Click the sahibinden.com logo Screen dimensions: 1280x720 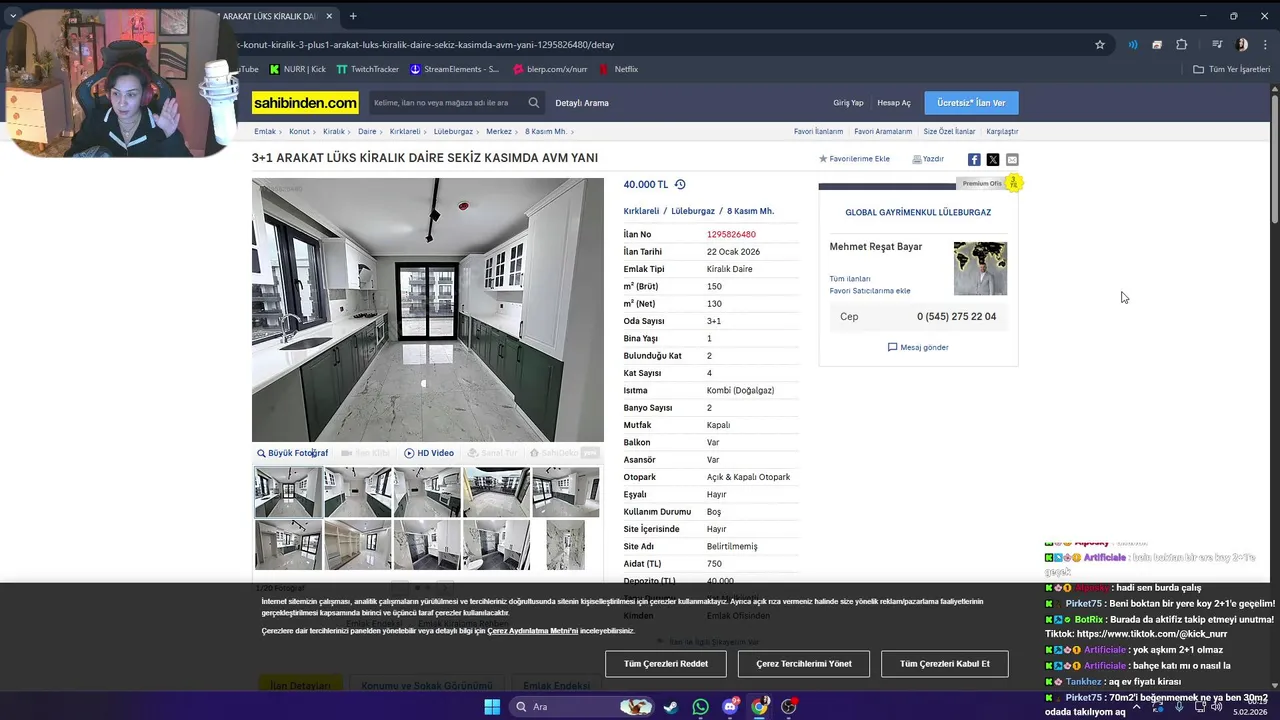tap(305, 103)
